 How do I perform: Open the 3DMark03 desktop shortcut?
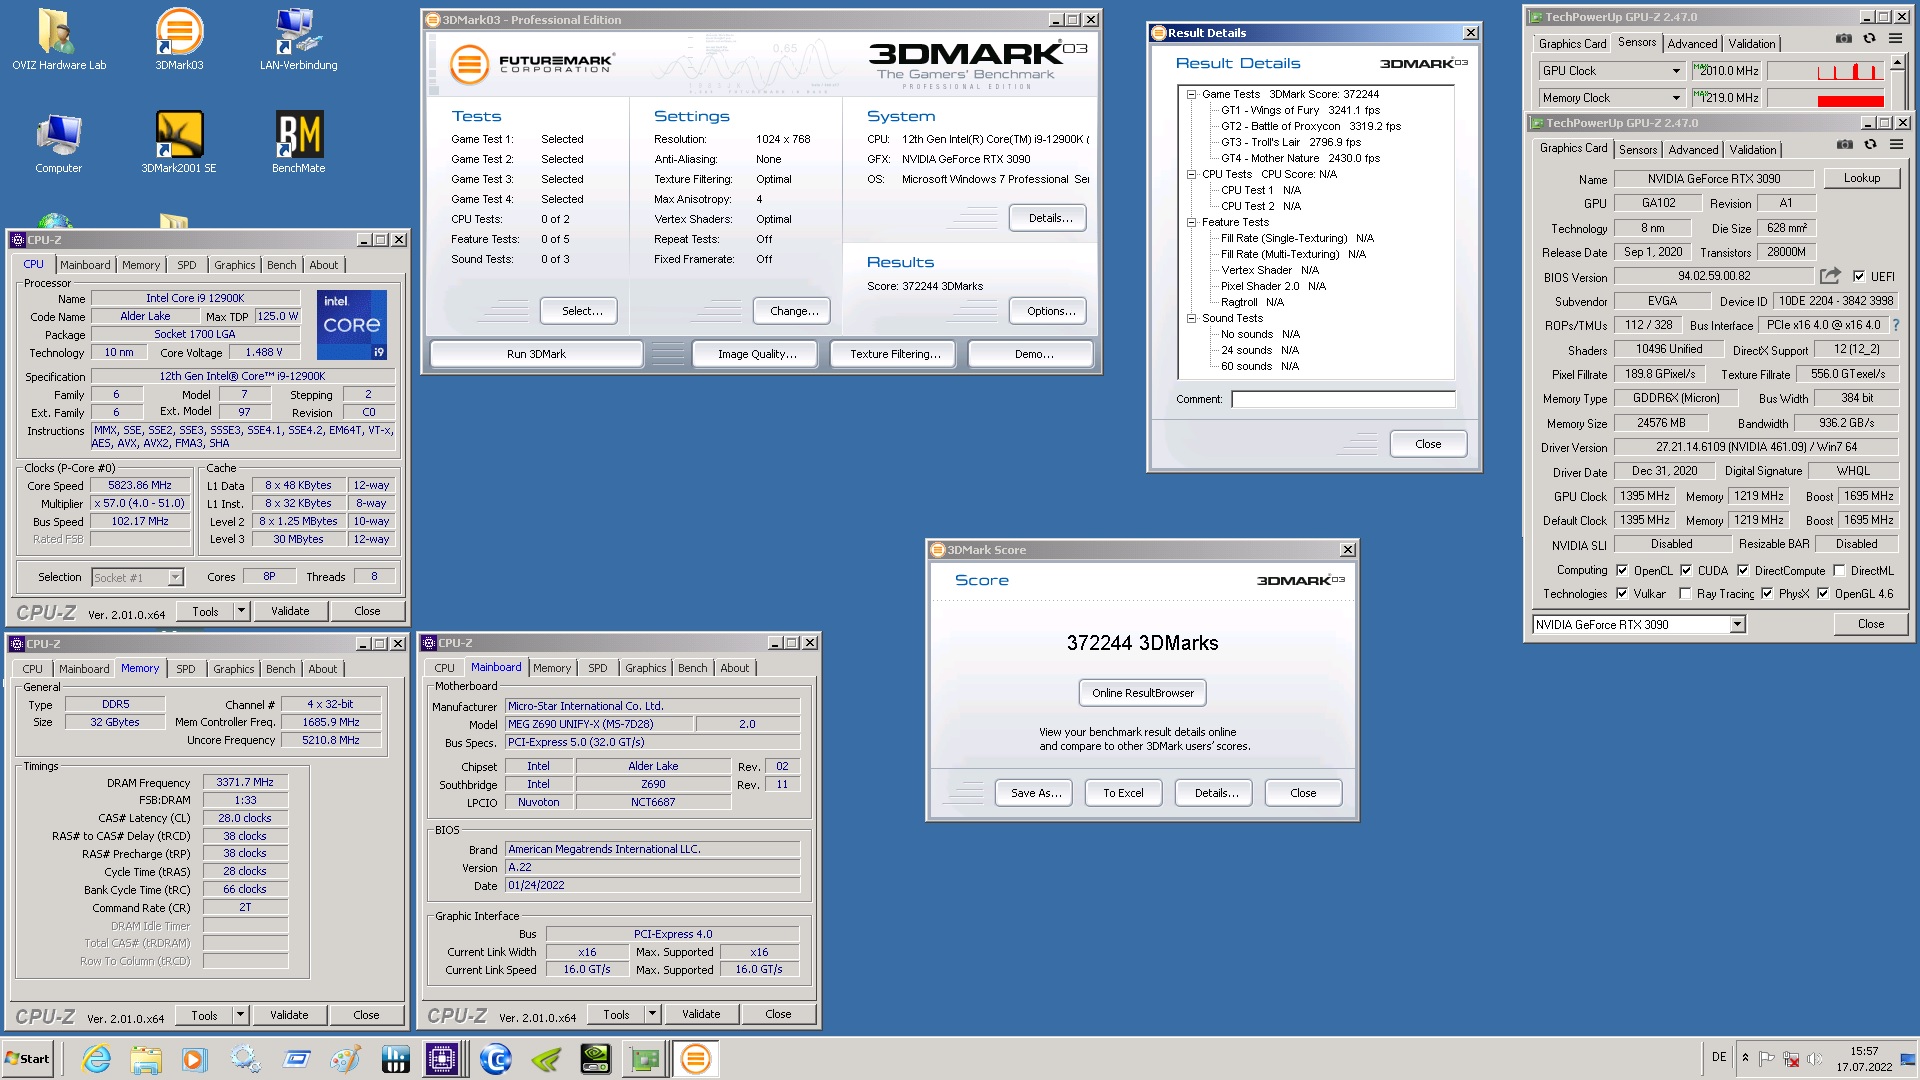[x=179, y=40]
